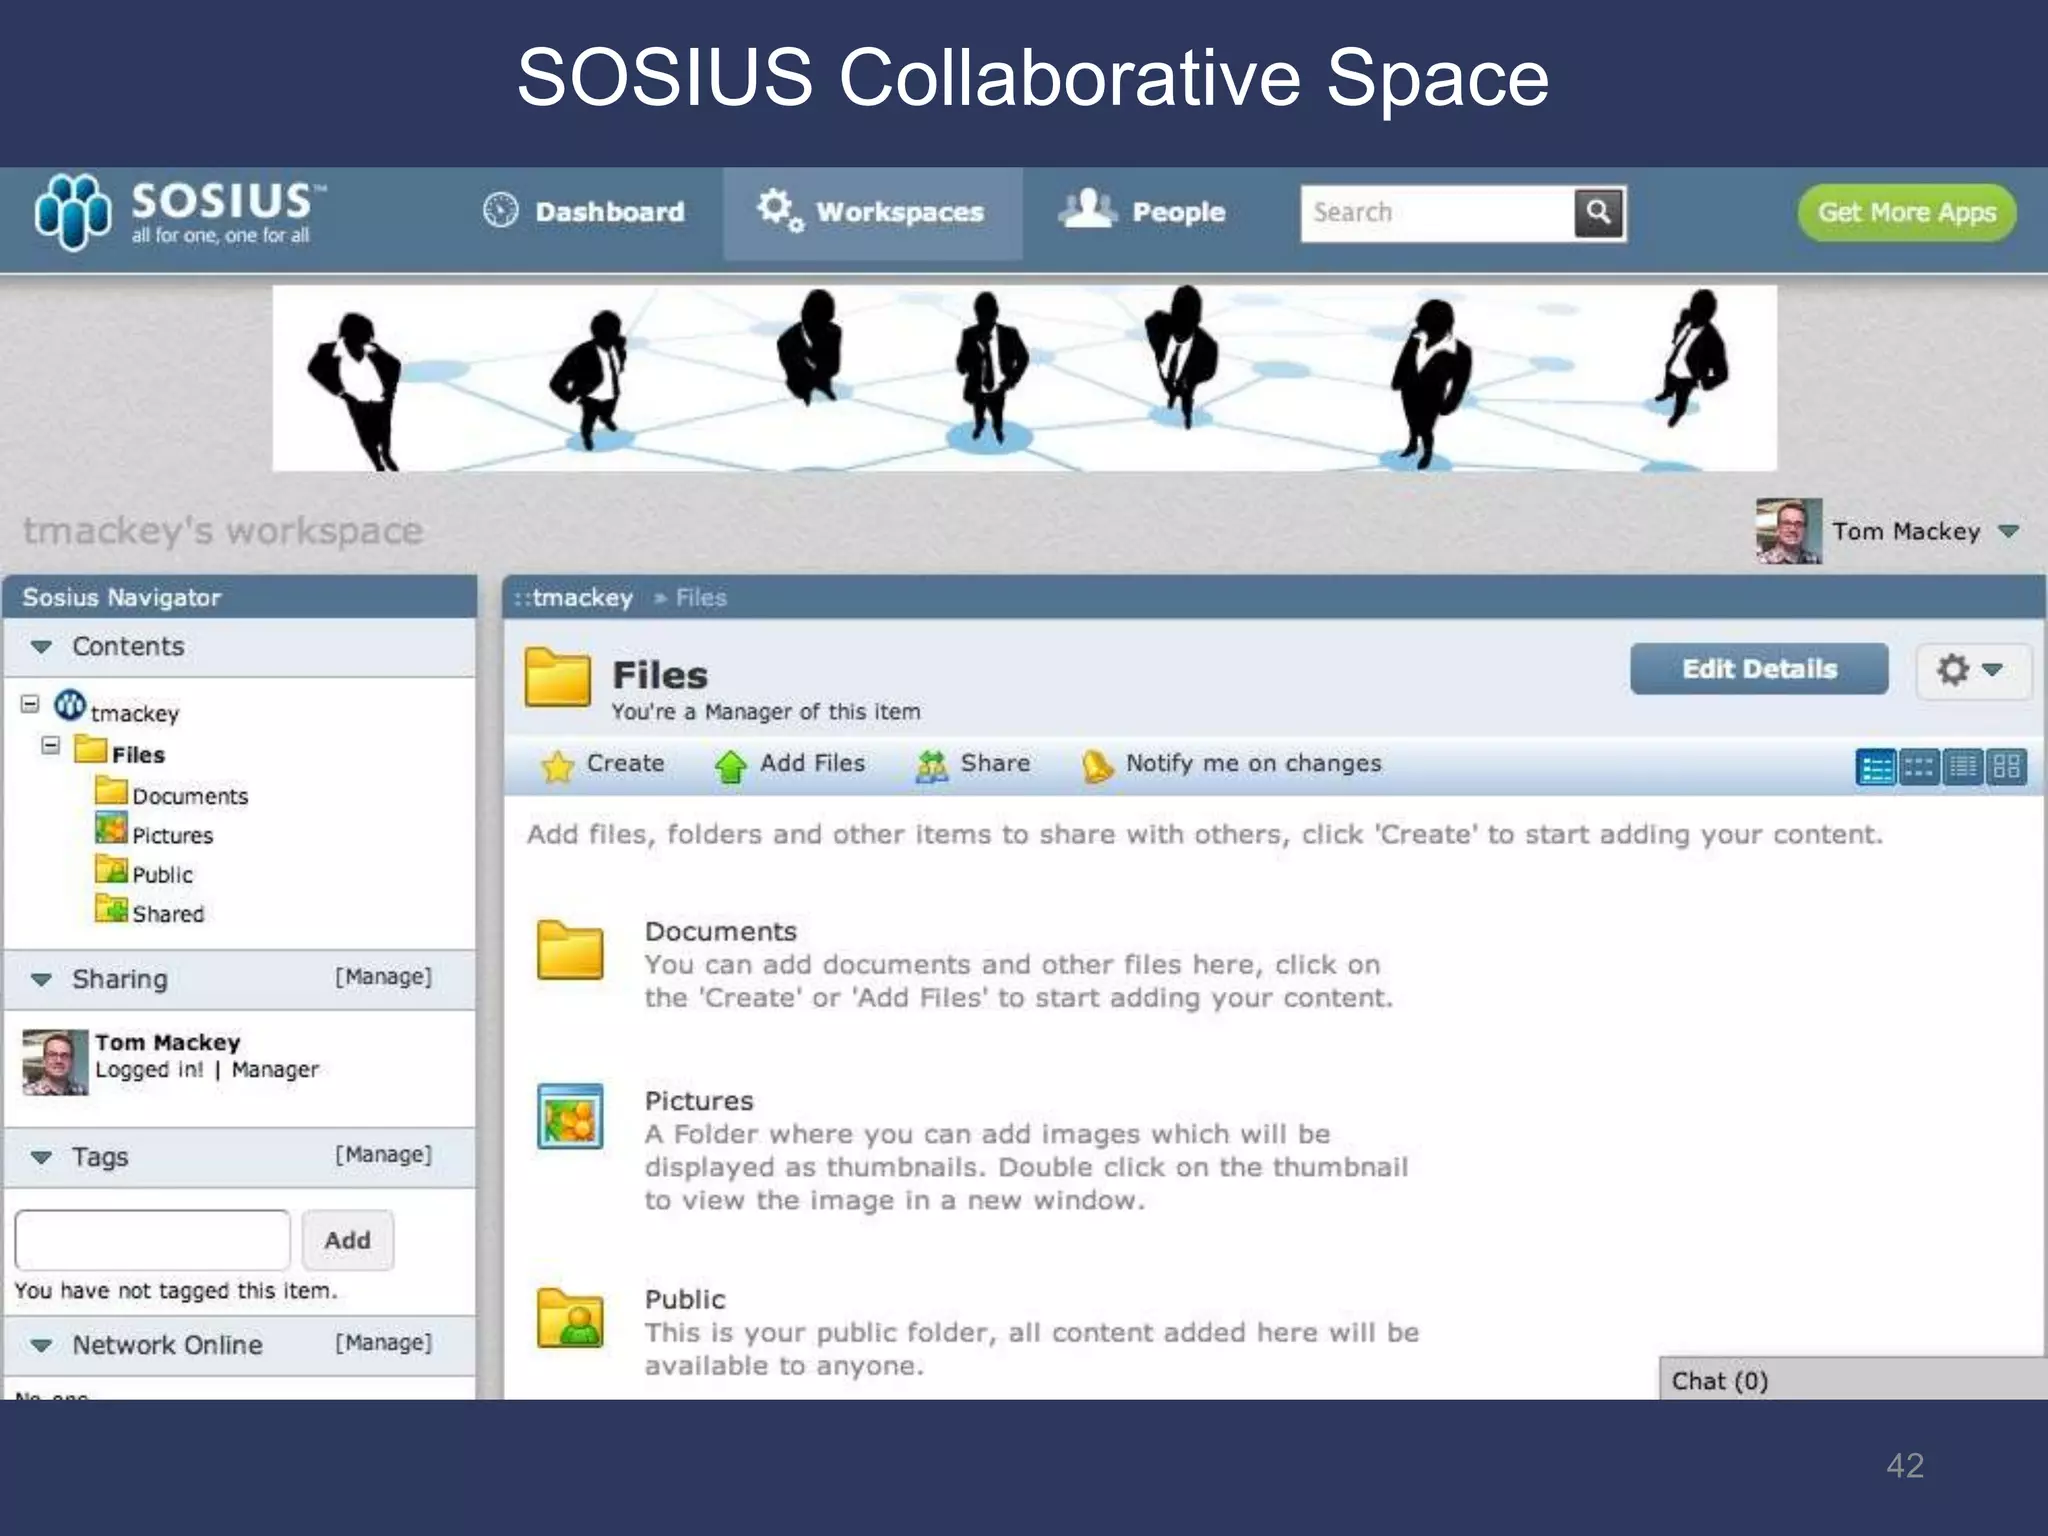
Task: Switch to small icons view
Action: point(1919,767)
